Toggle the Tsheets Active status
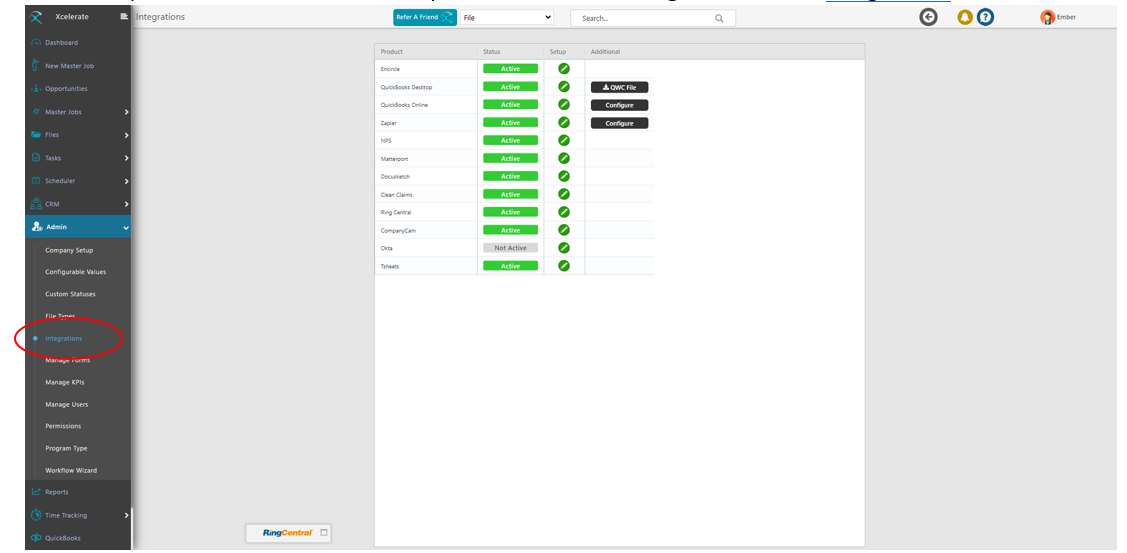Image resolution: width=1127 pixels, height=553 pixels. [x=510, y=265]
